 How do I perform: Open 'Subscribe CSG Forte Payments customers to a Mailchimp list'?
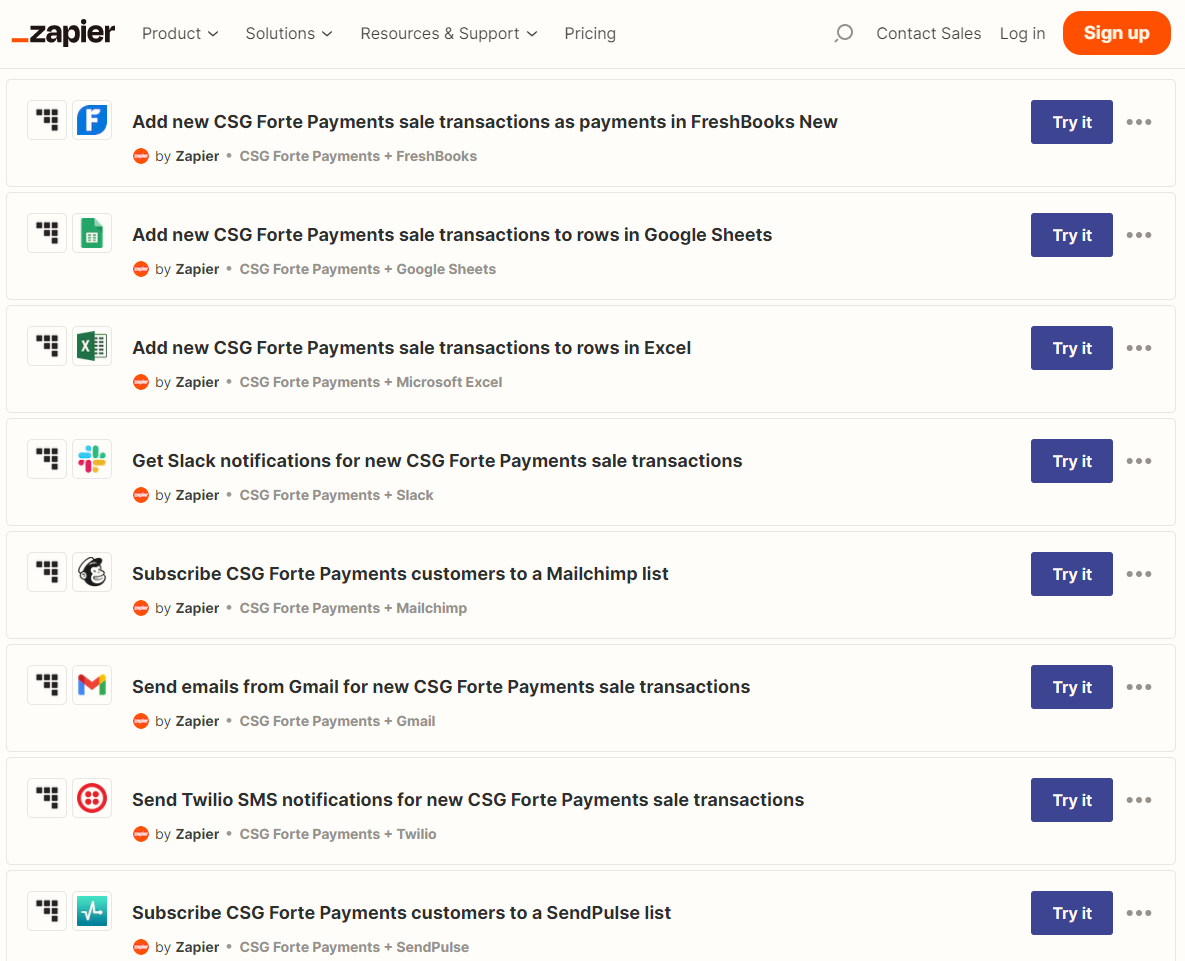pyautogui.click(x=400, y=573)
